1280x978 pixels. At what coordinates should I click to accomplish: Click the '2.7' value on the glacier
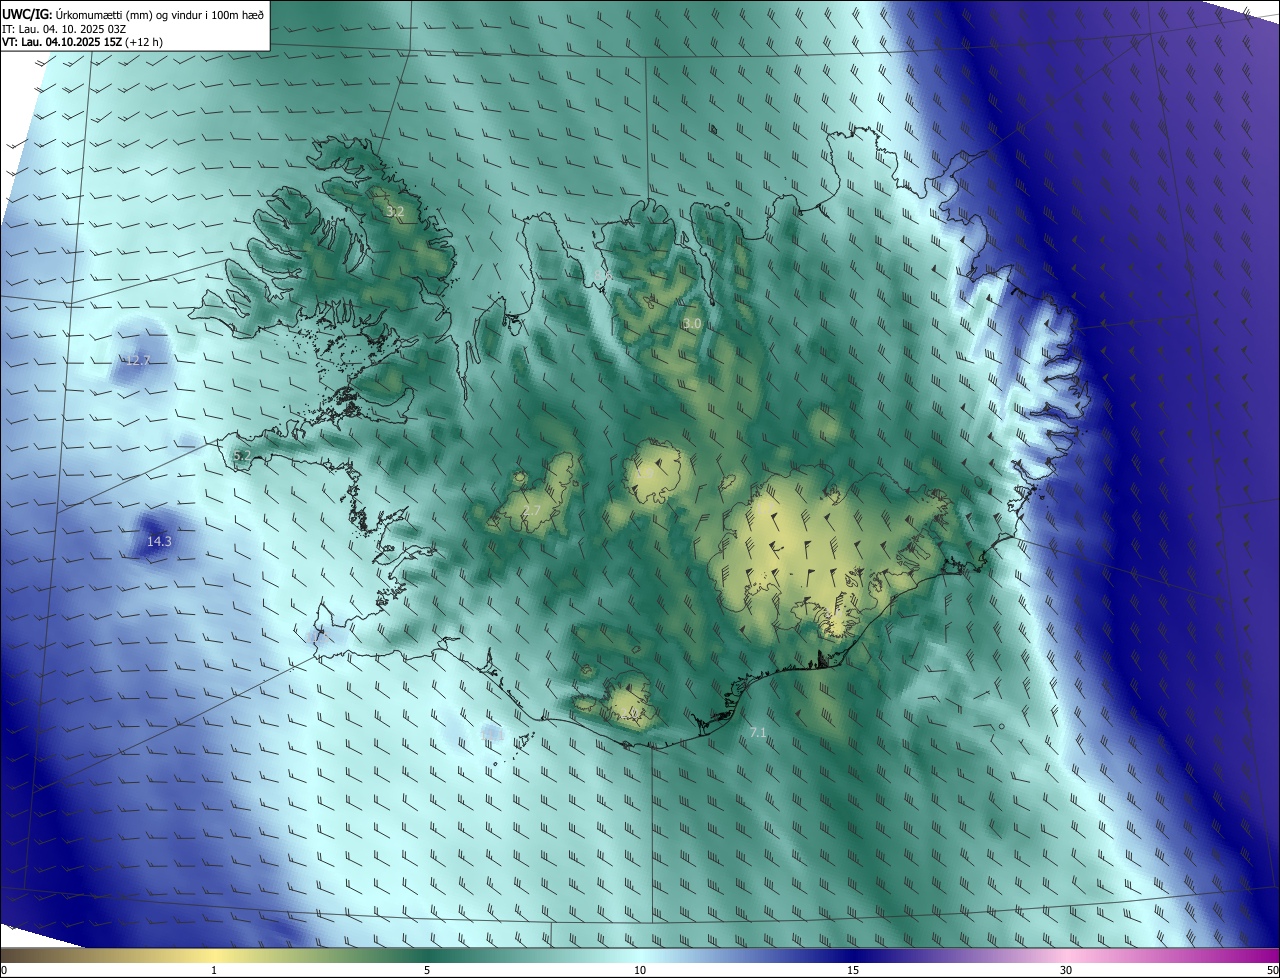(532, 511)
